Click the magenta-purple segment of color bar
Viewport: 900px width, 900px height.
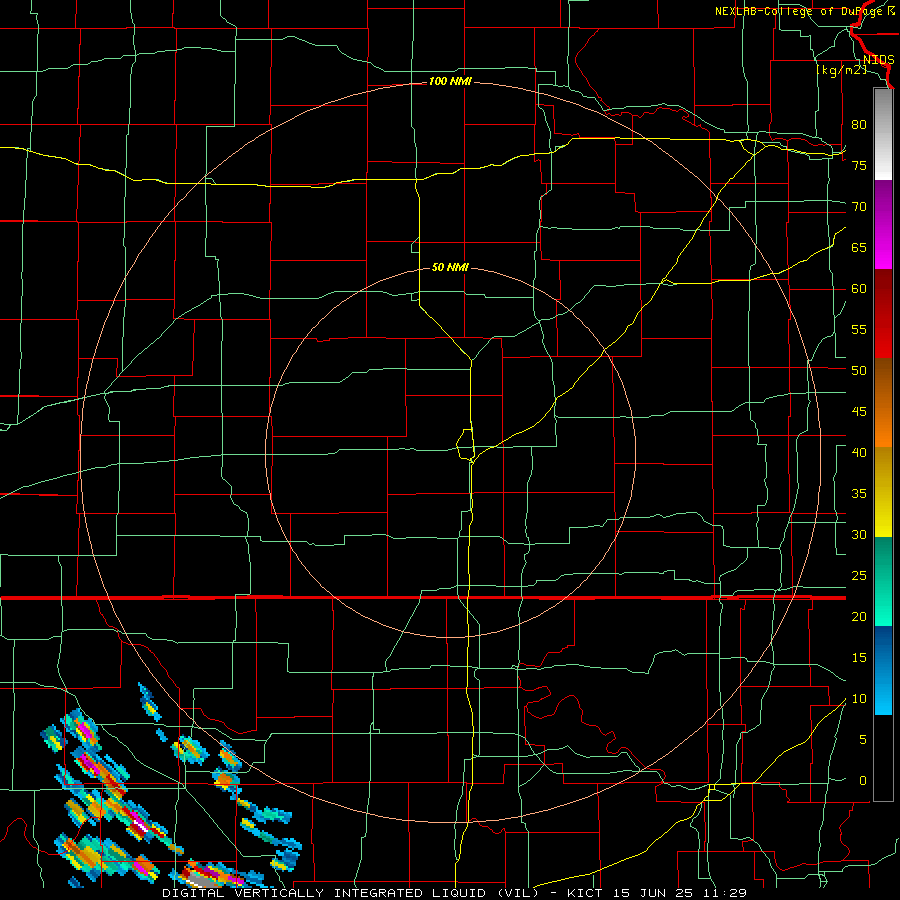click(883, 224)
